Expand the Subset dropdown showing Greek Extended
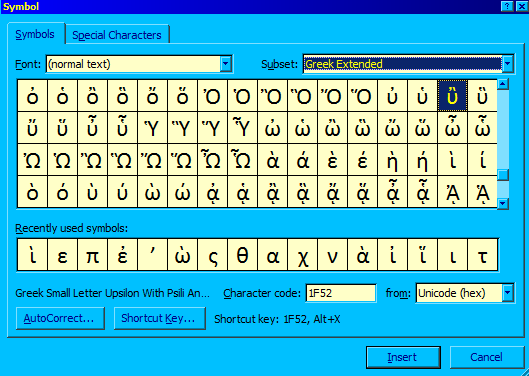 (x=508, y=64)
